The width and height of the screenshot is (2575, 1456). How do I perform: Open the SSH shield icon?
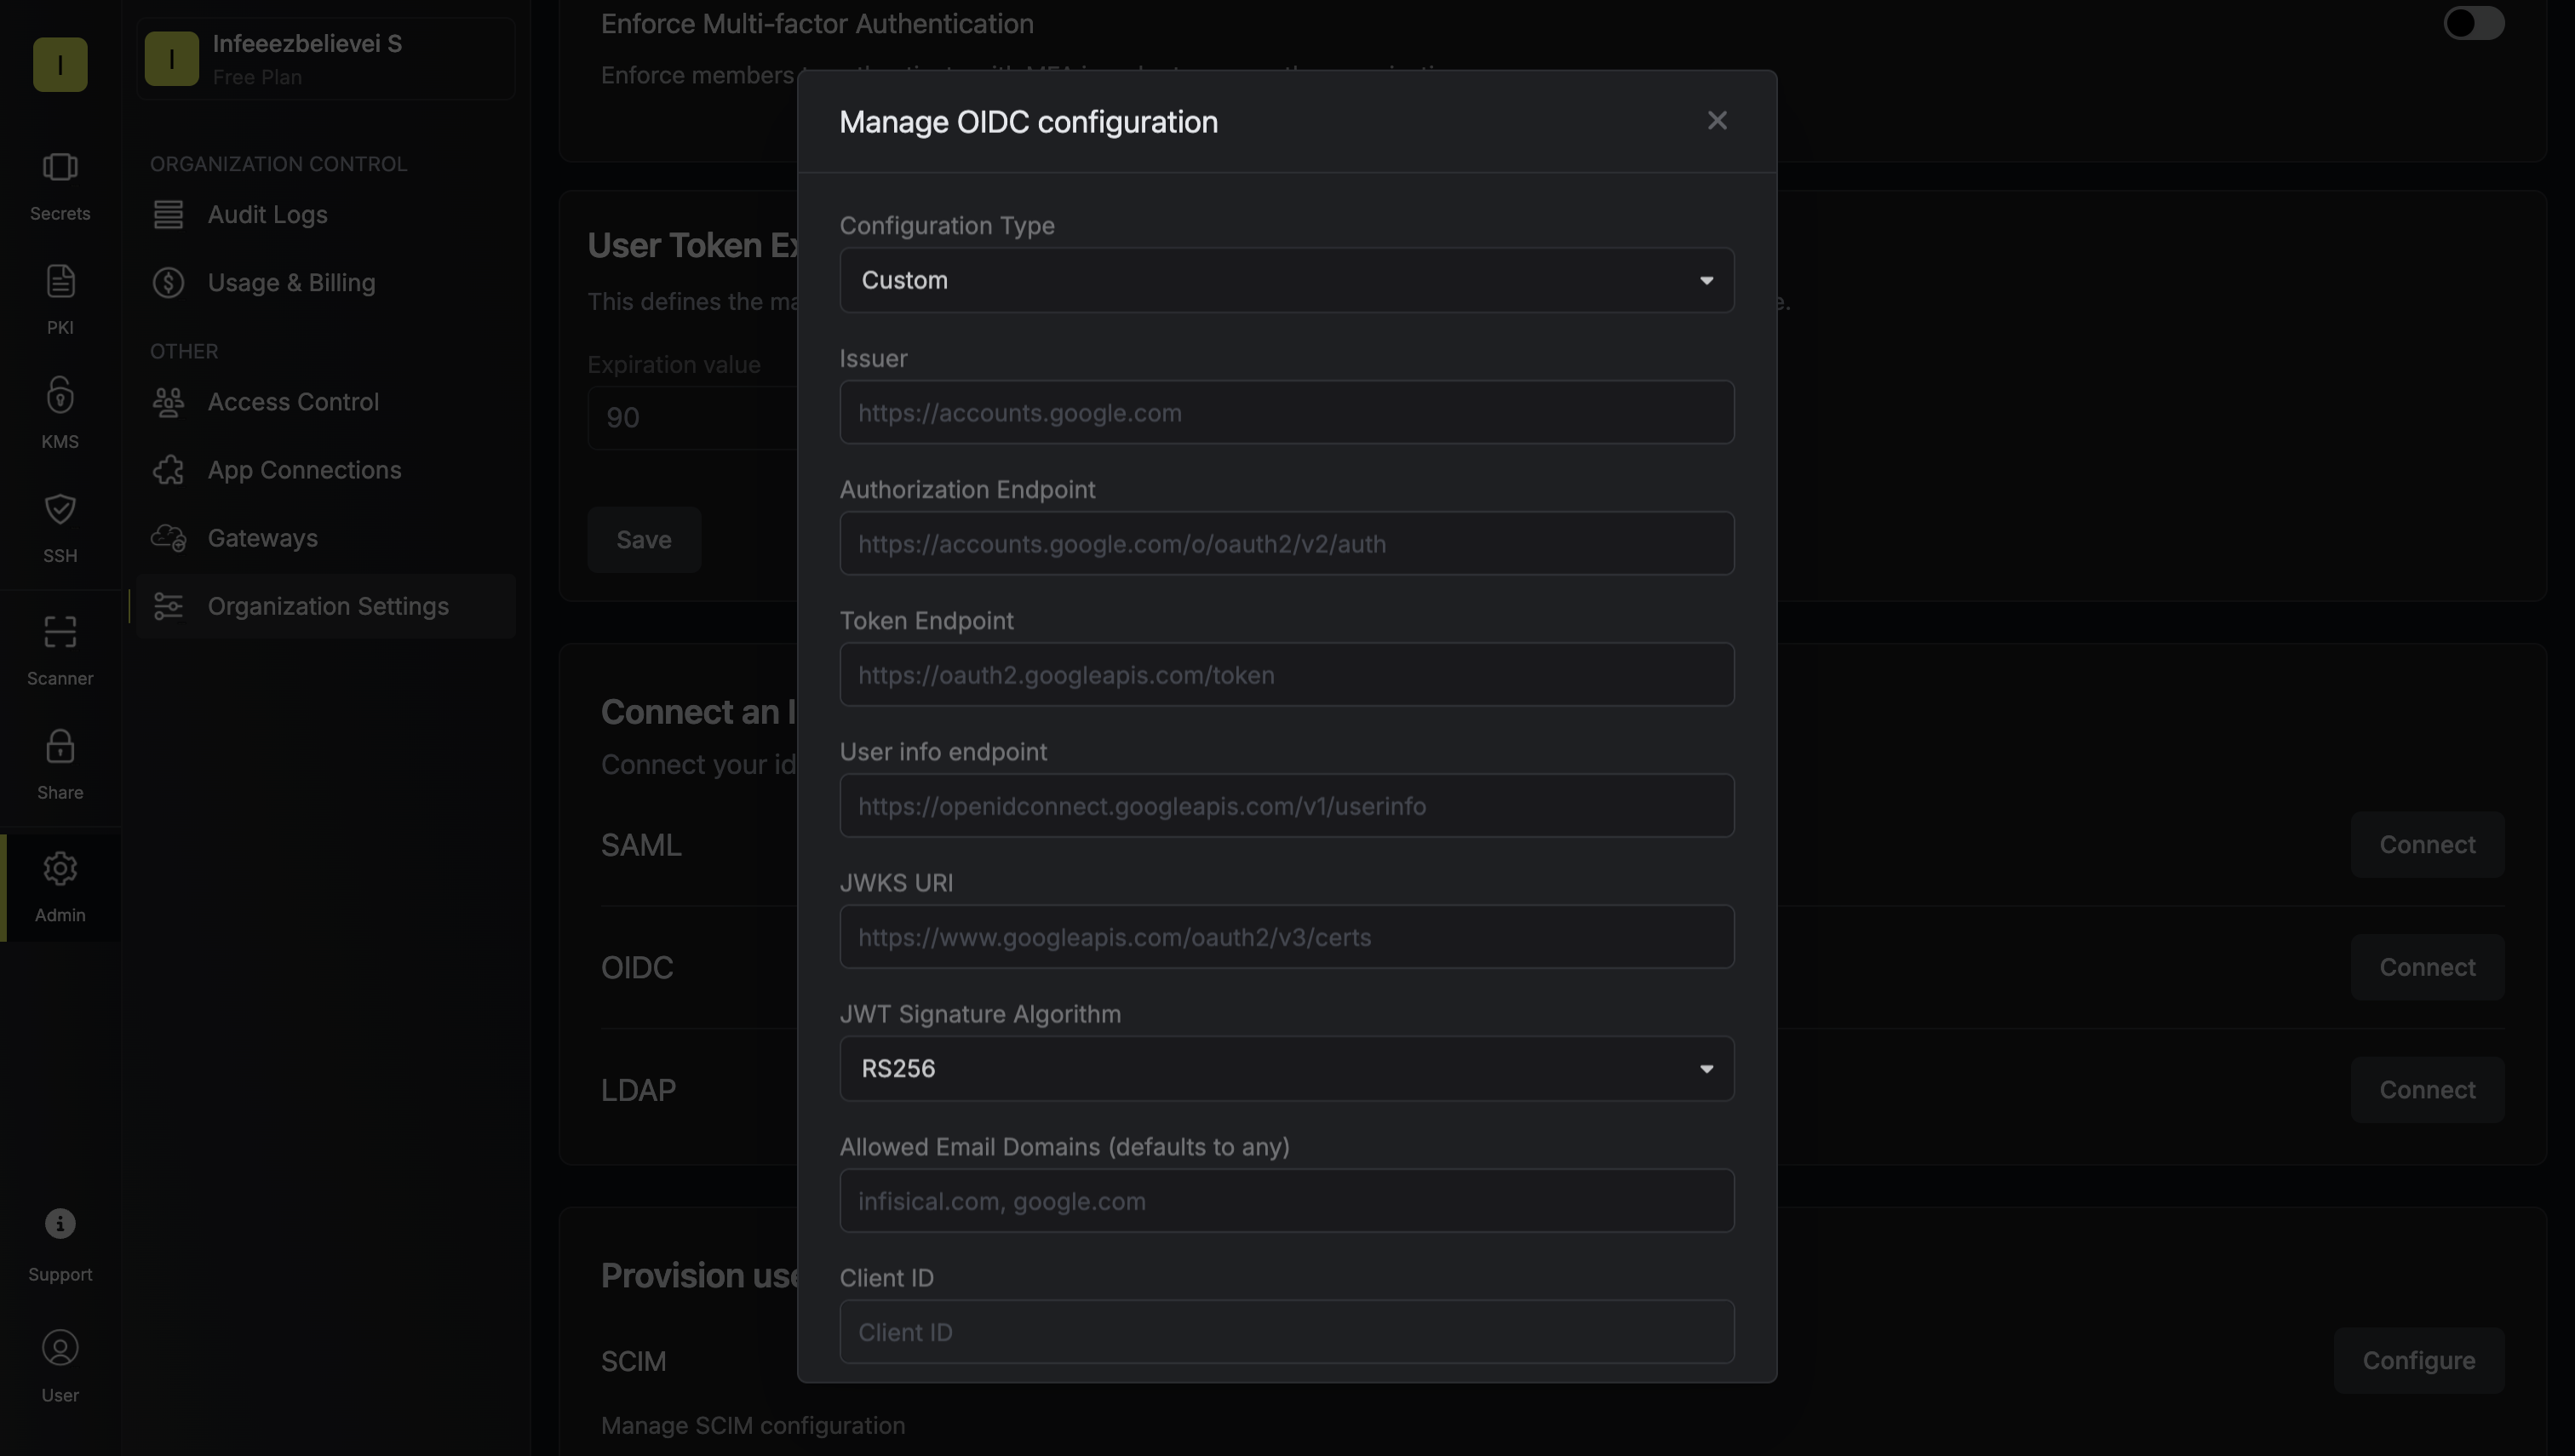pos(60,509)
